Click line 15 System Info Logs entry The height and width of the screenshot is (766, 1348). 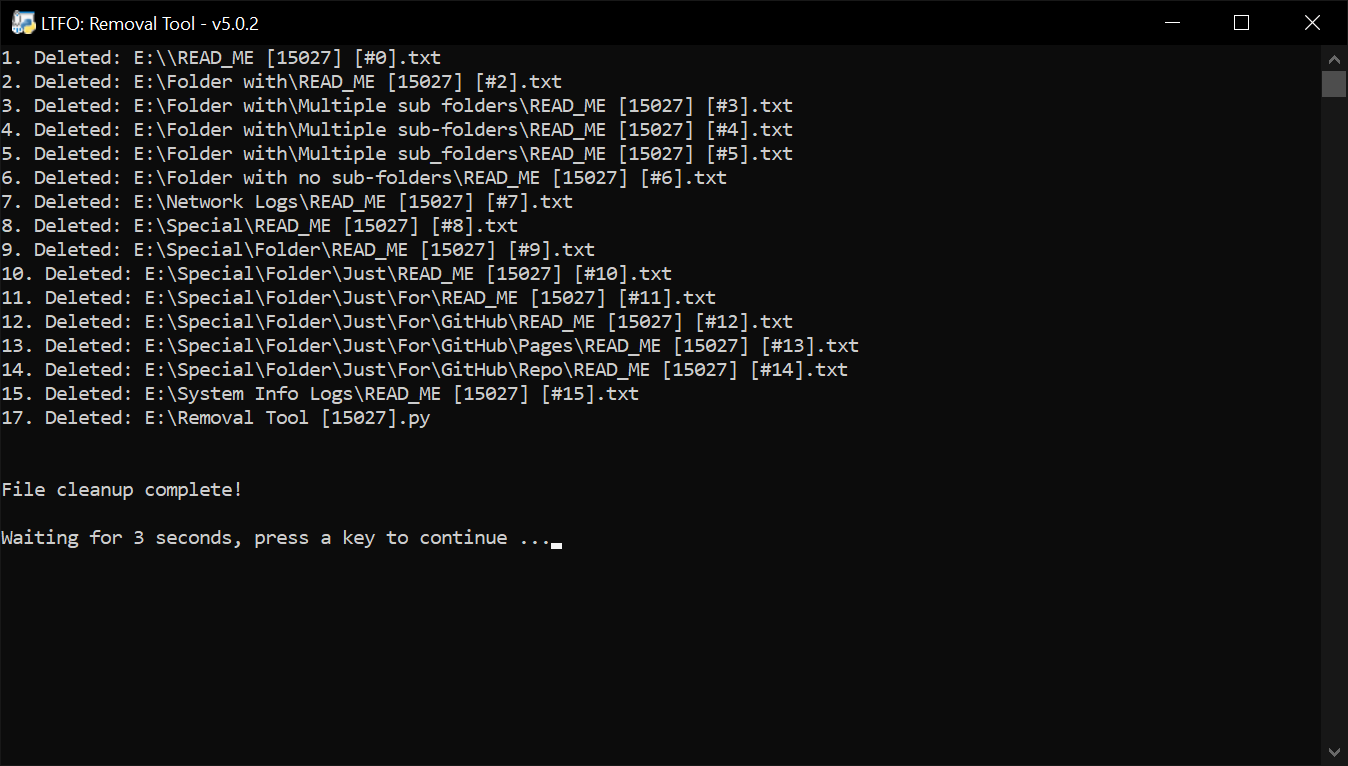pos(320,394)
